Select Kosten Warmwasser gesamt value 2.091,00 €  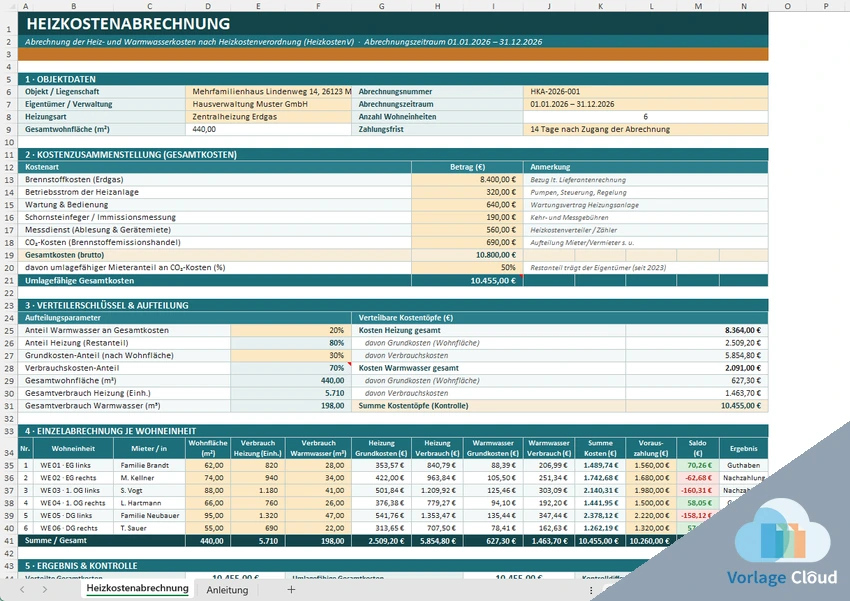pyautogui.click(x=697, y=368)
